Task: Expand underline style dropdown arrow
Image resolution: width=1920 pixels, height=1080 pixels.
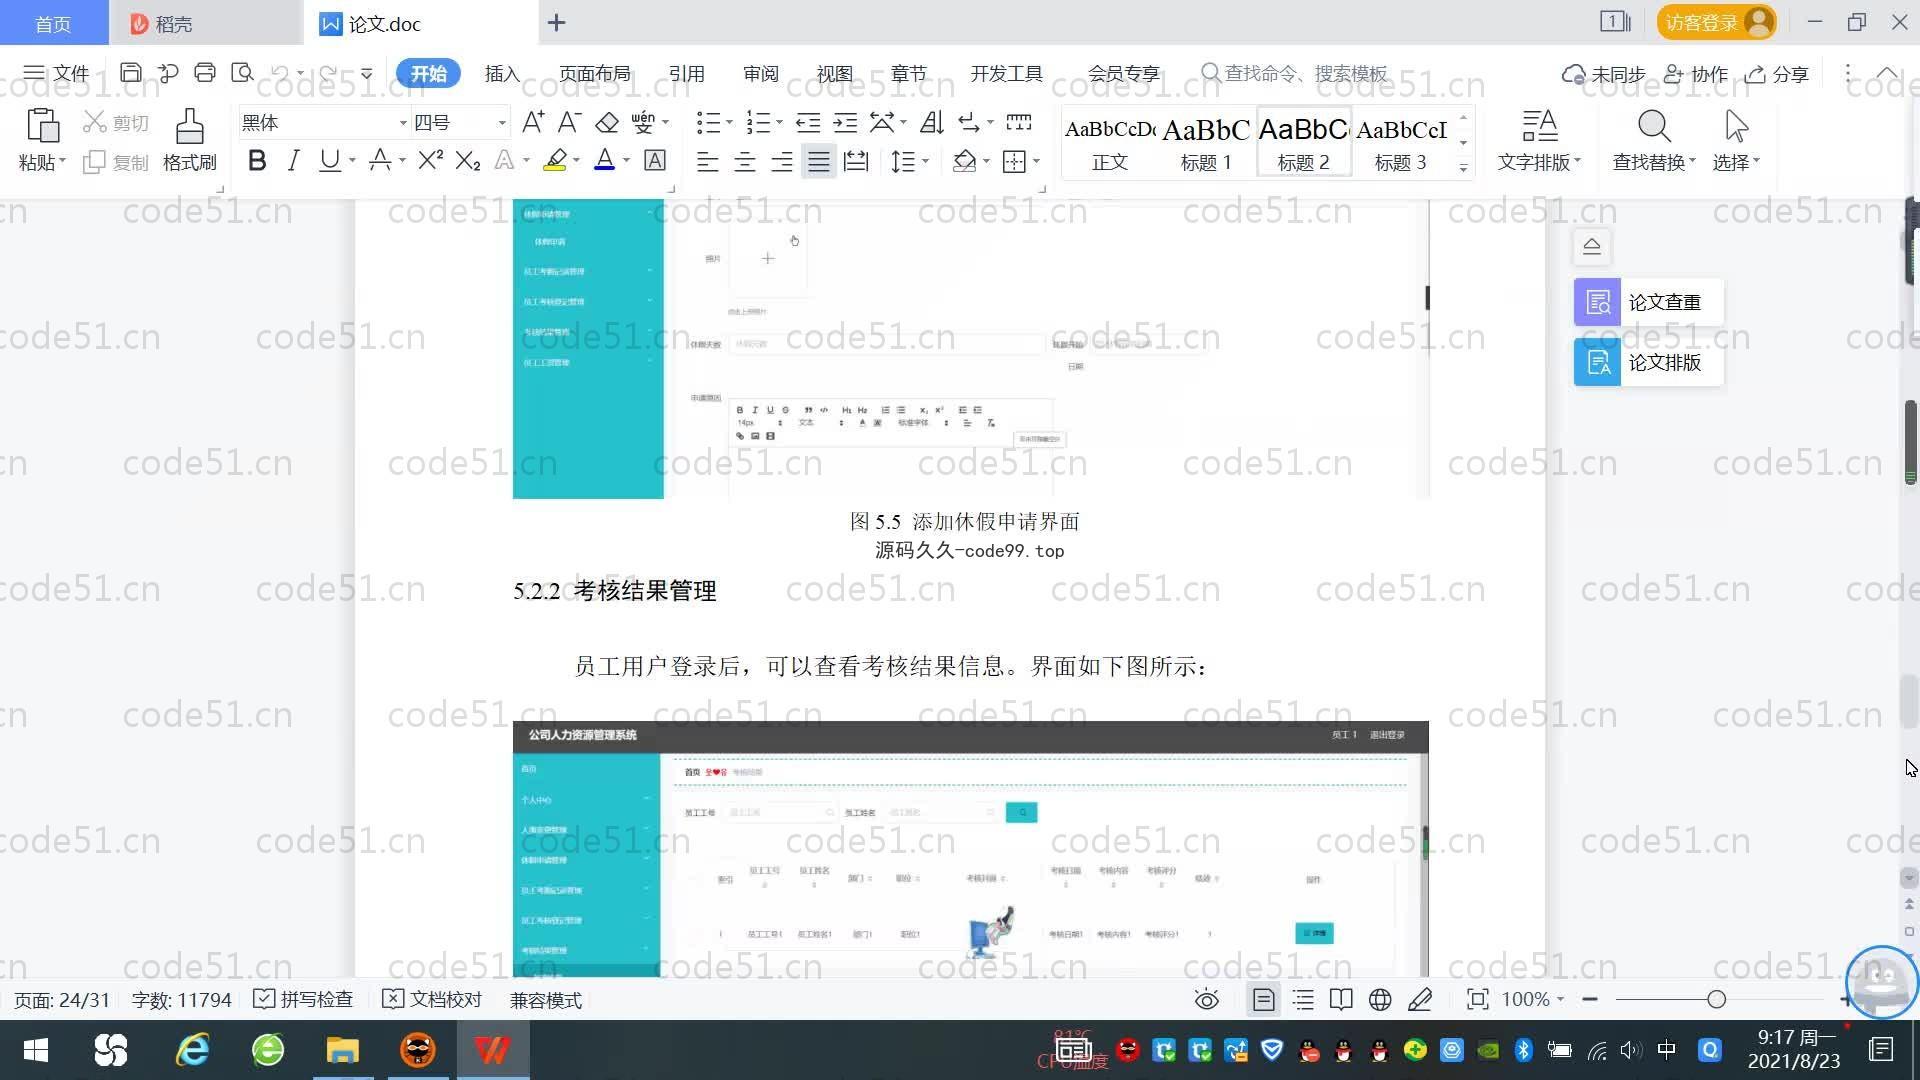Action: pos(352,161)
